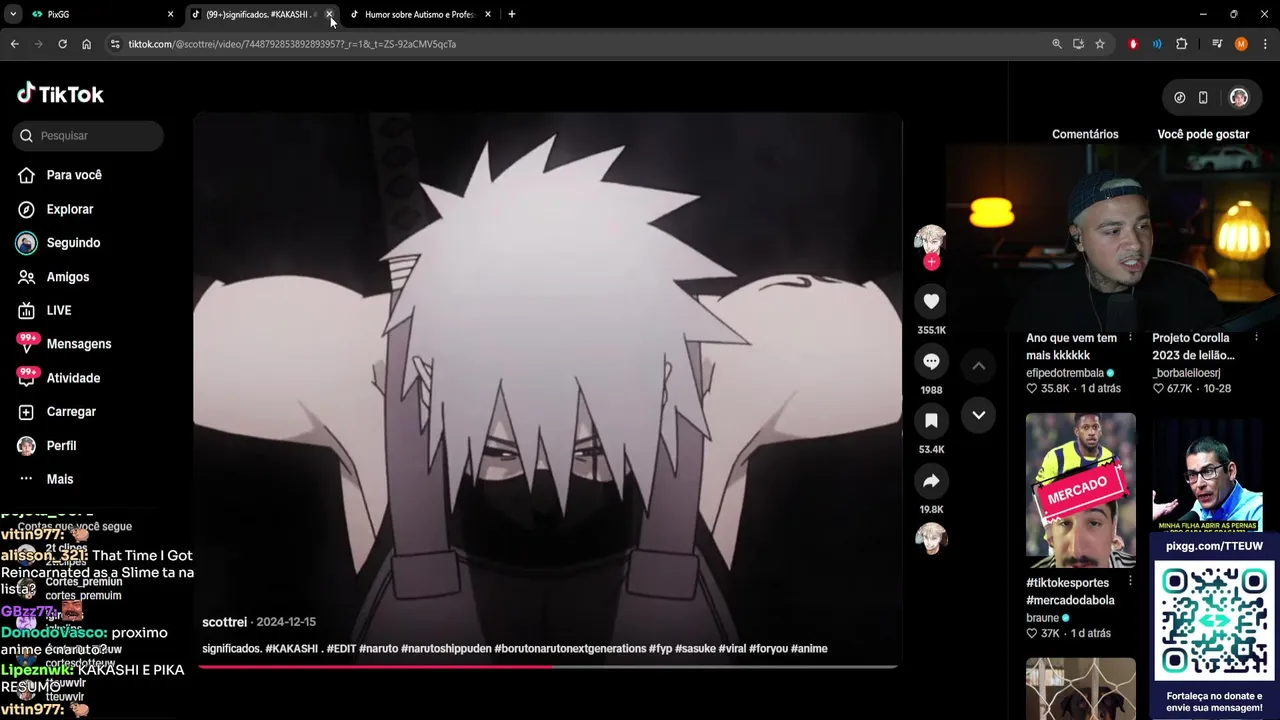1280x720 pixels.
Task: Go to next video with down chevron
Action: [x=979, y=415]
